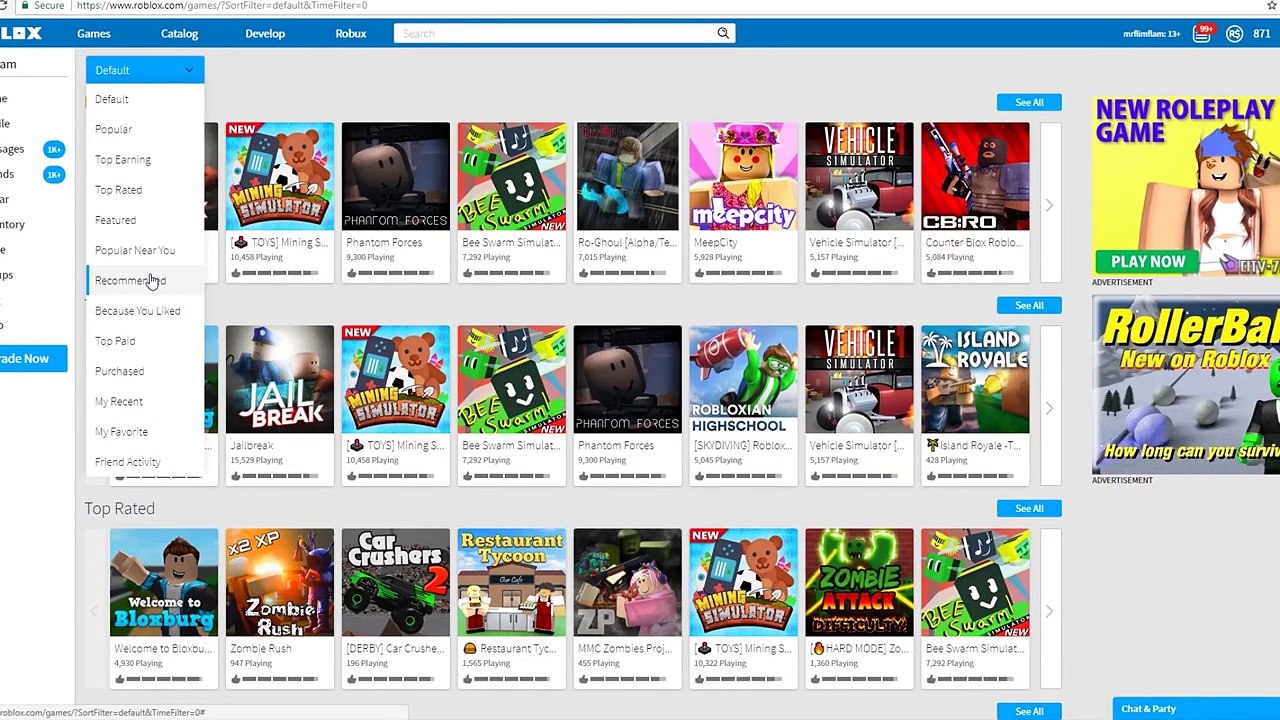
Task: Go to the Develop nav tab
Action: pos(265,34)
